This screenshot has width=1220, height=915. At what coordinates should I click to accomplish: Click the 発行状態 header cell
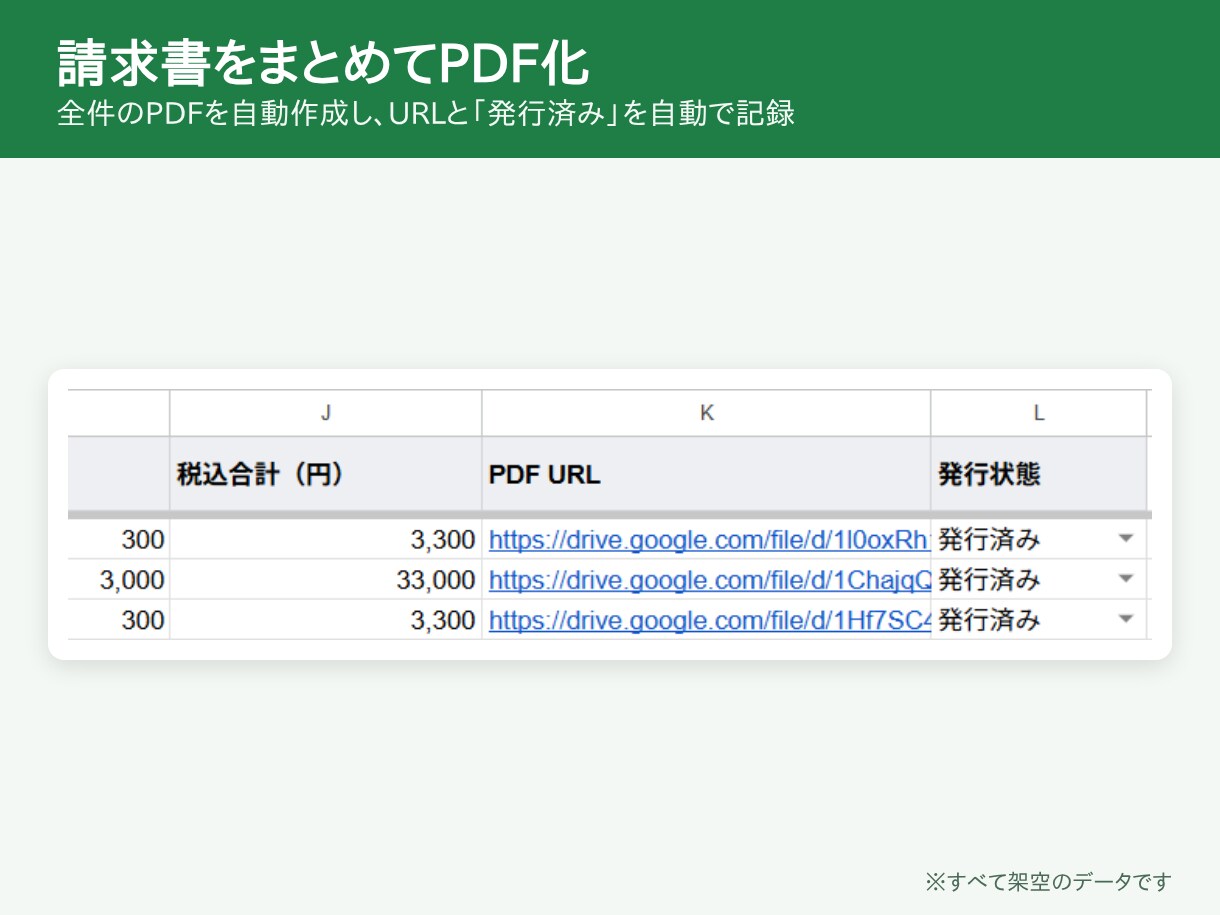pos(1039,474)
